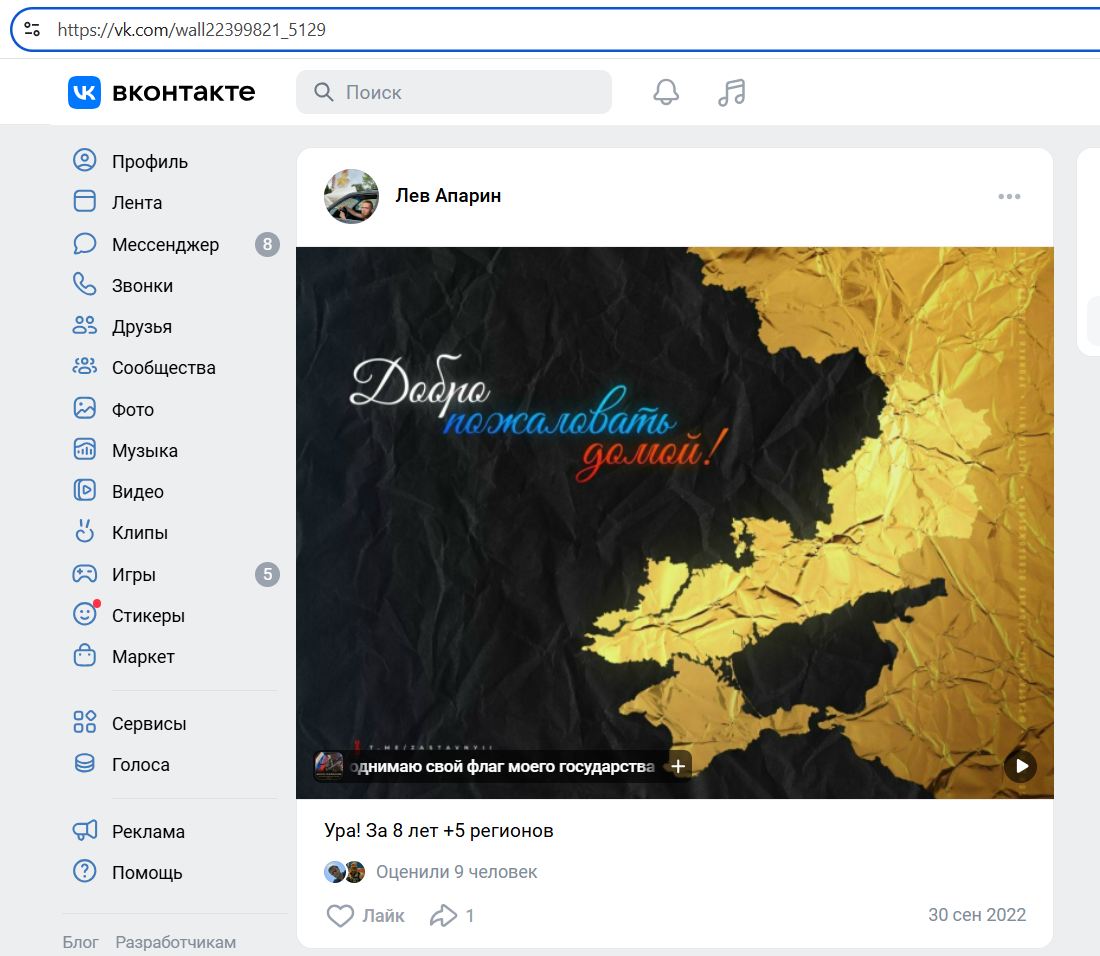Add the audio track with plus button
The image size is (1100, 956).
[678, 766]
